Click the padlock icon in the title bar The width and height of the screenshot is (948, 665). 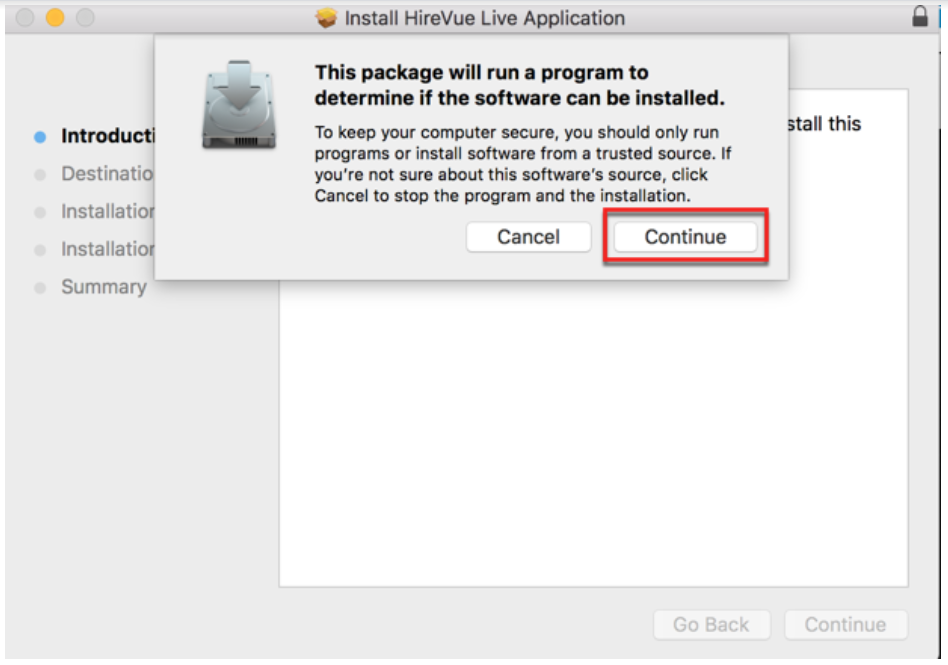coord(920,16)
